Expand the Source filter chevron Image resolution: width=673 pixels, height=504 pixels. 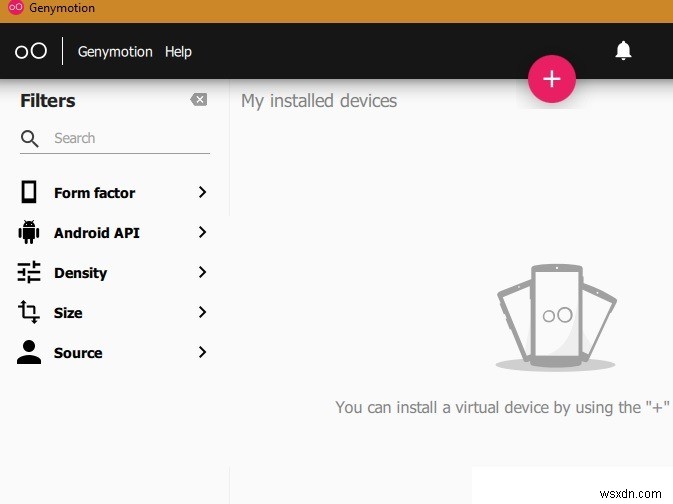click(x=203, y=352)
